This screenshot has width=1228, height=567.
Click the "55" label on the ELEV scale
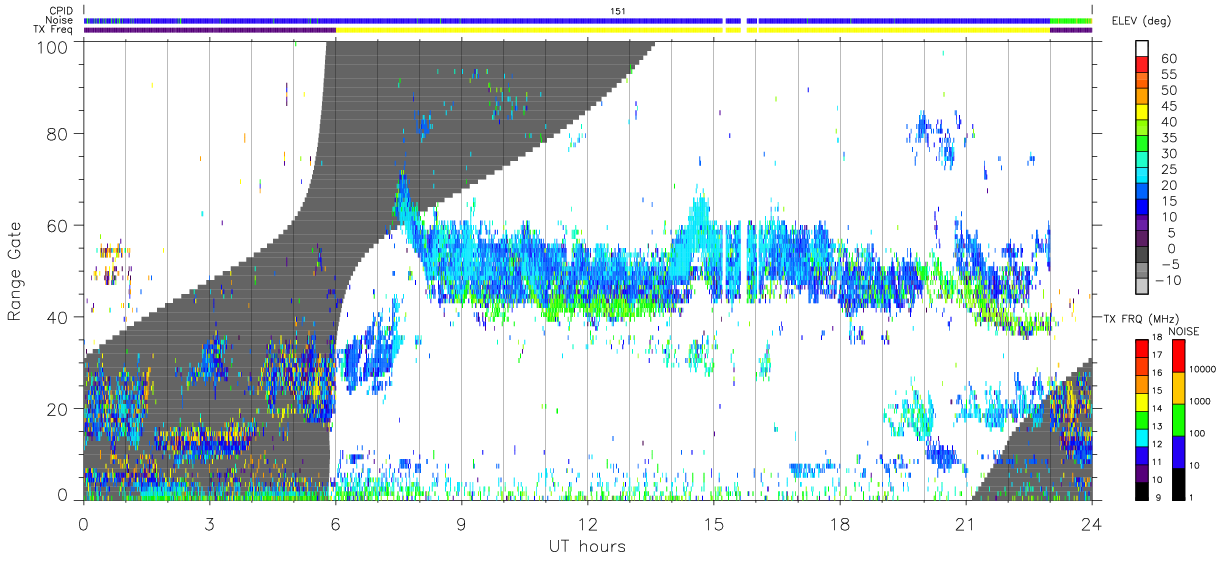pyautogui.click(x=1168, y=75)
